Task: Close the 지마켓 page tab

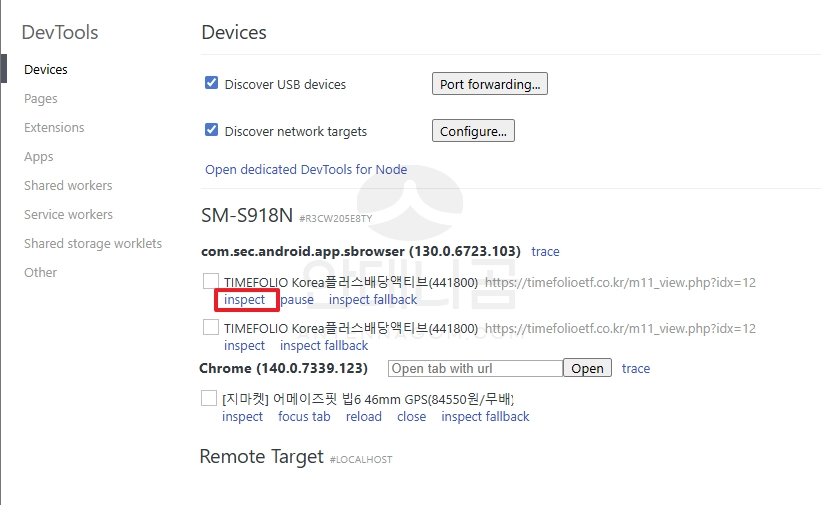Action: pos(412,416)
